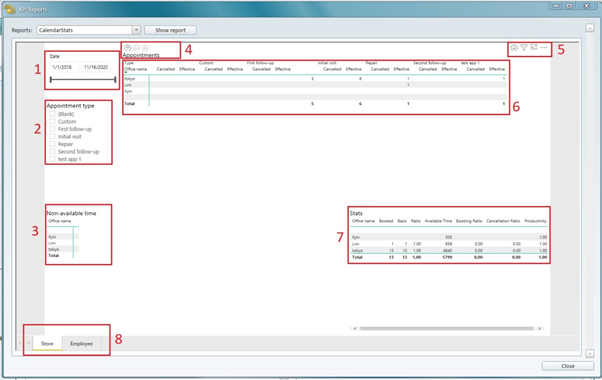602x380 pixels.
Task: Click the Show report button
Action: (x=170, y=30)
